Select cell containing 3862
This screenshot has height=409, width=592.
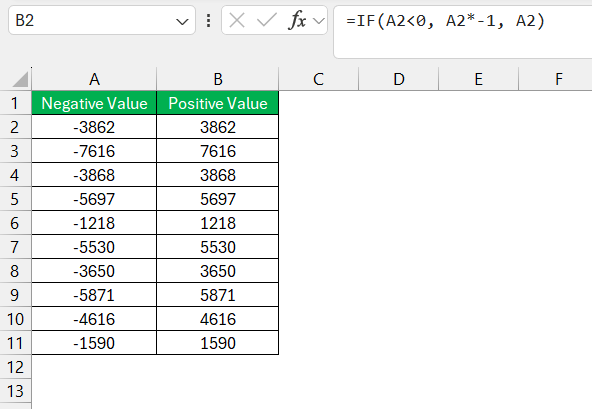click(x=217, y=127)
